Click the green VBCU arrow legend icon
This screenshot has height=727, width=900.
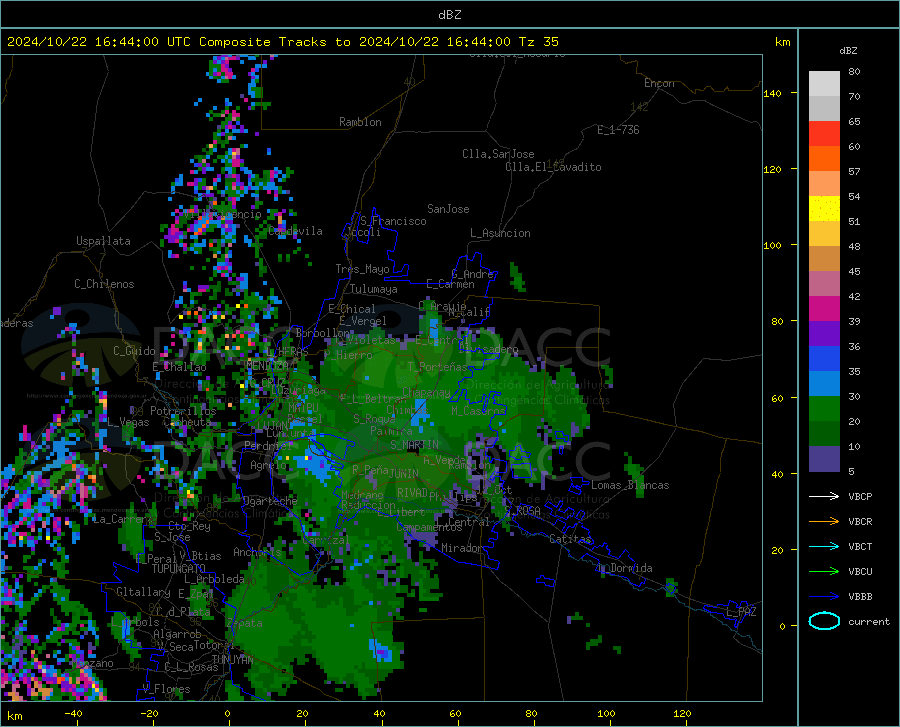[x=824, y=572]
